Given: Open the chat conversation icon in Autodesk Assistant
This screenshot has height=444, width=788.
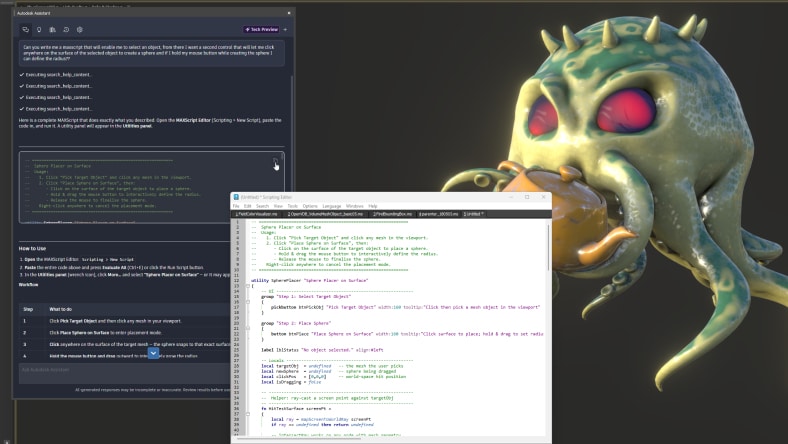Looking at the screenshot, I should click(x=25, y=30).
